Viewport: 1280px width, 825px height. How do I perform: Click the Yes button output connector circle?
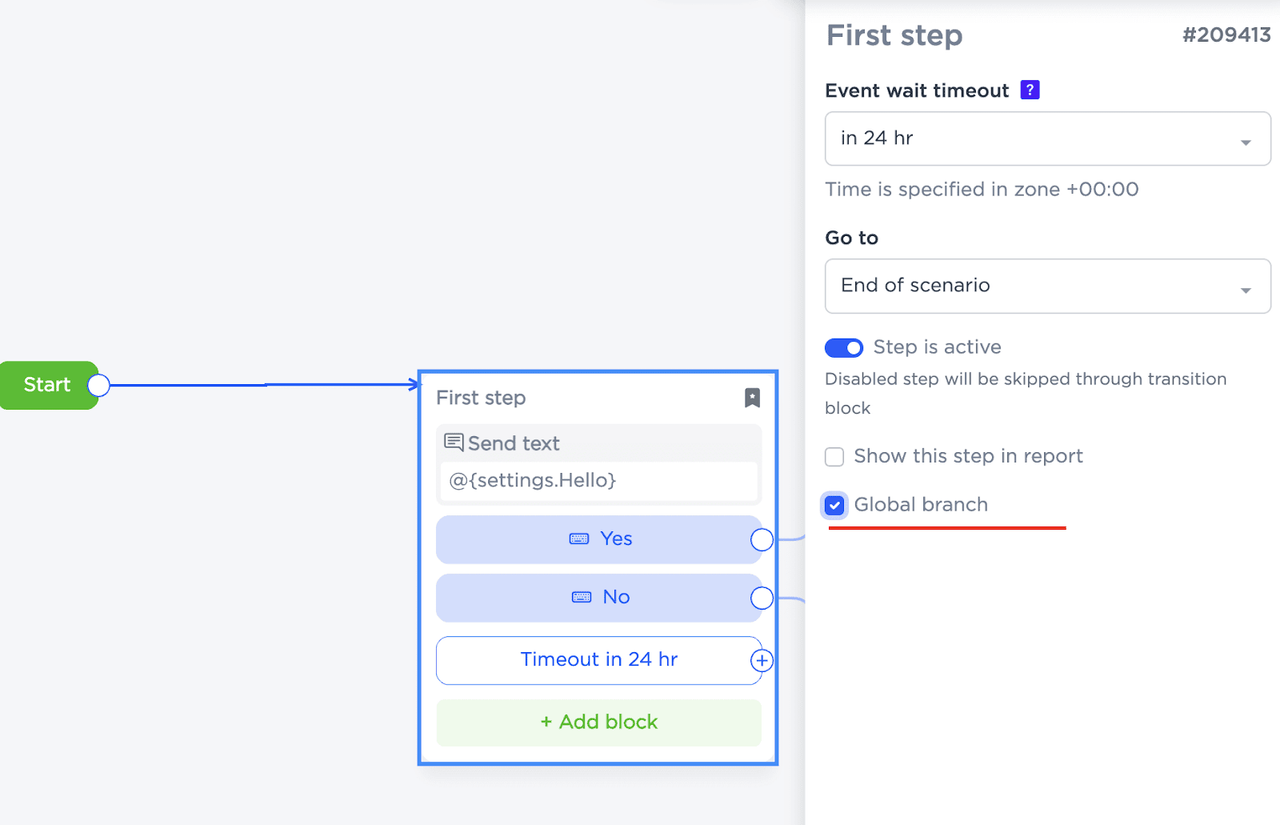coord(762,540)
